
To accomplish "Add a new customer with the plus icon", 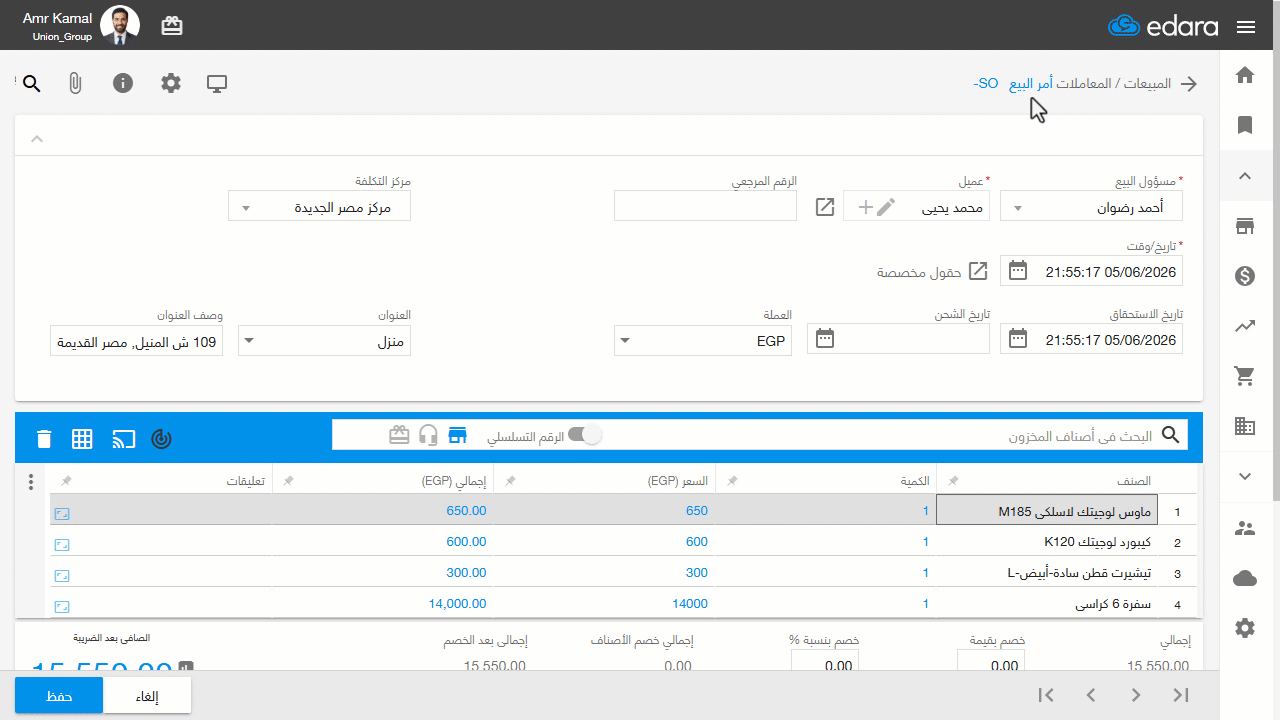I will point(865,207).
